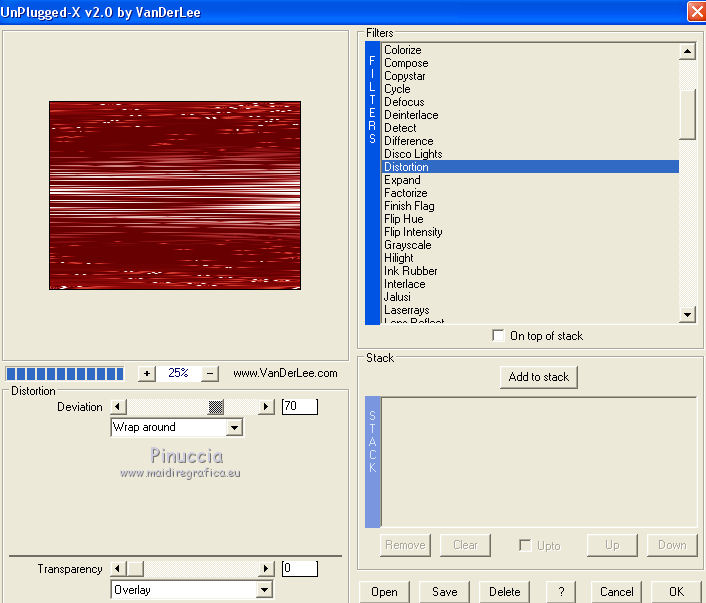Click the www.VanDerLee.com link

click(x=285, y=373)
